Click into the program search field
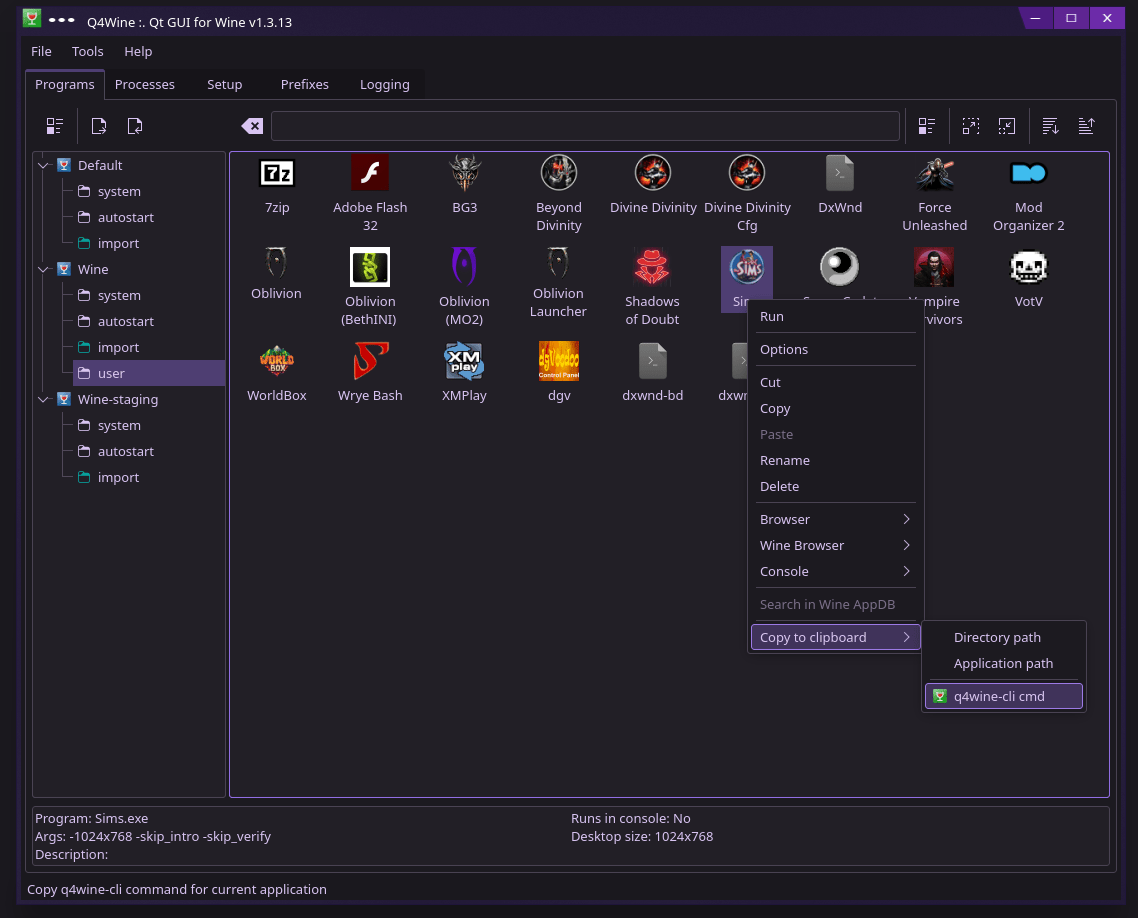 [585, 126]
